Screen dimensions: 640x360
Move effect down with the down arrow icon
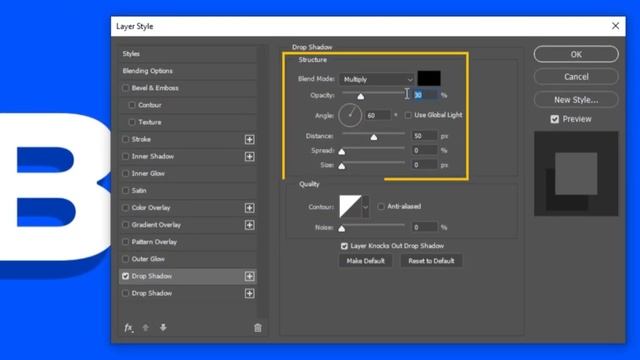163,328
